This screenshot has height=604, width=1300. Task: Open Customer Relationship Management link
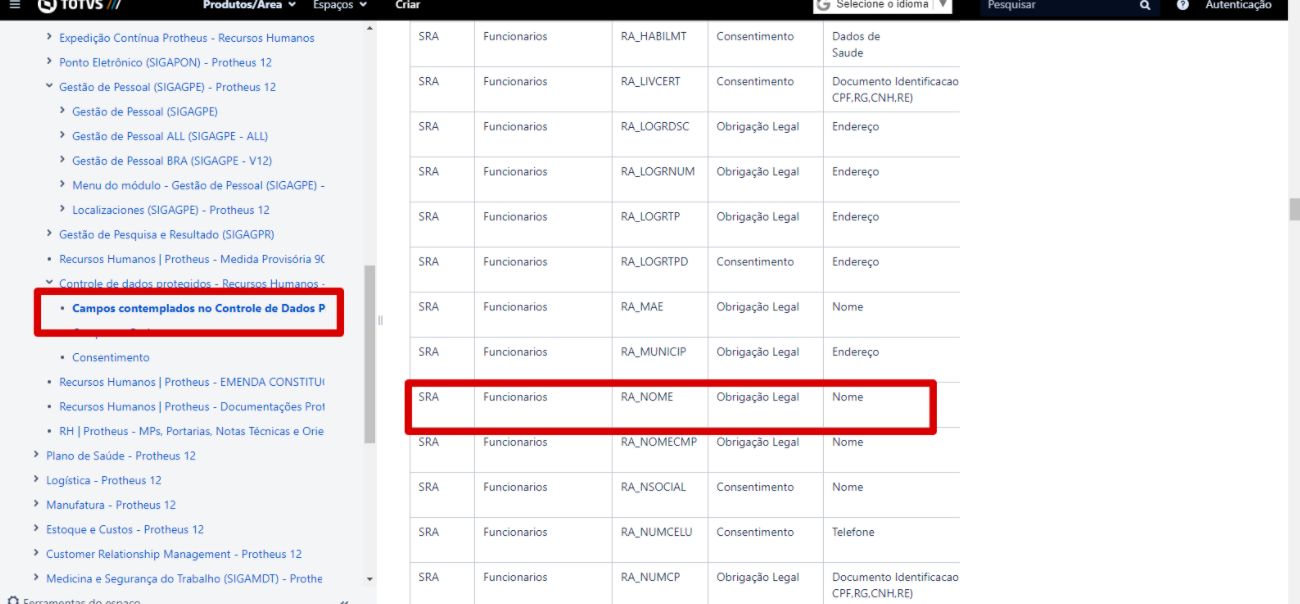click(174, 554)
